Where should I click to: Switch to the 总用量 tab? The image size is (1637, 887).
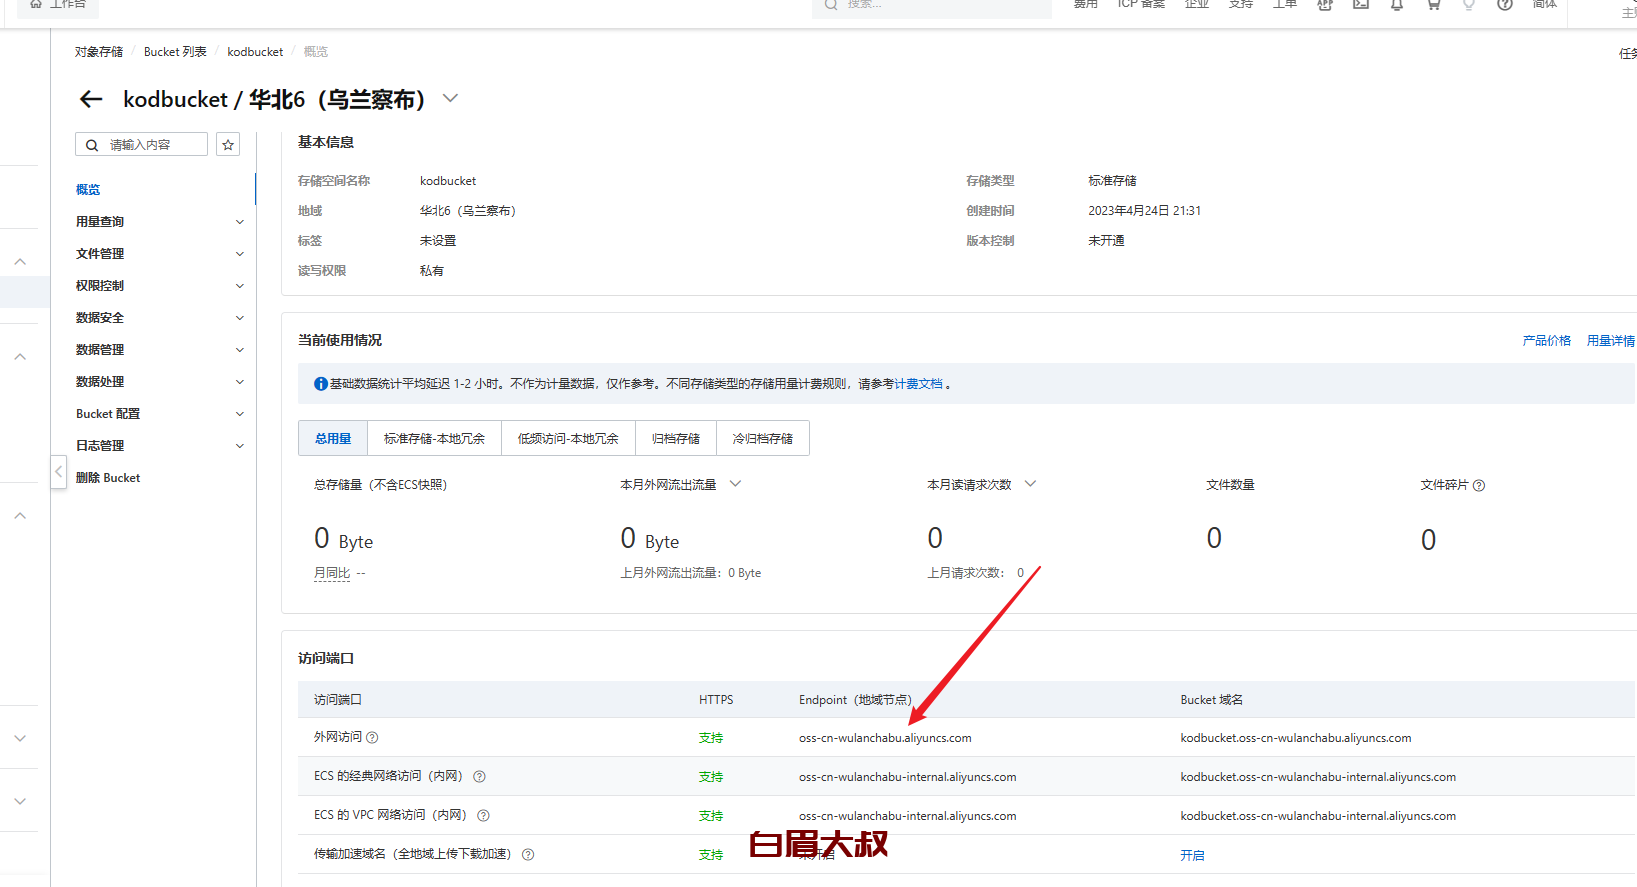tap(333, 439)
